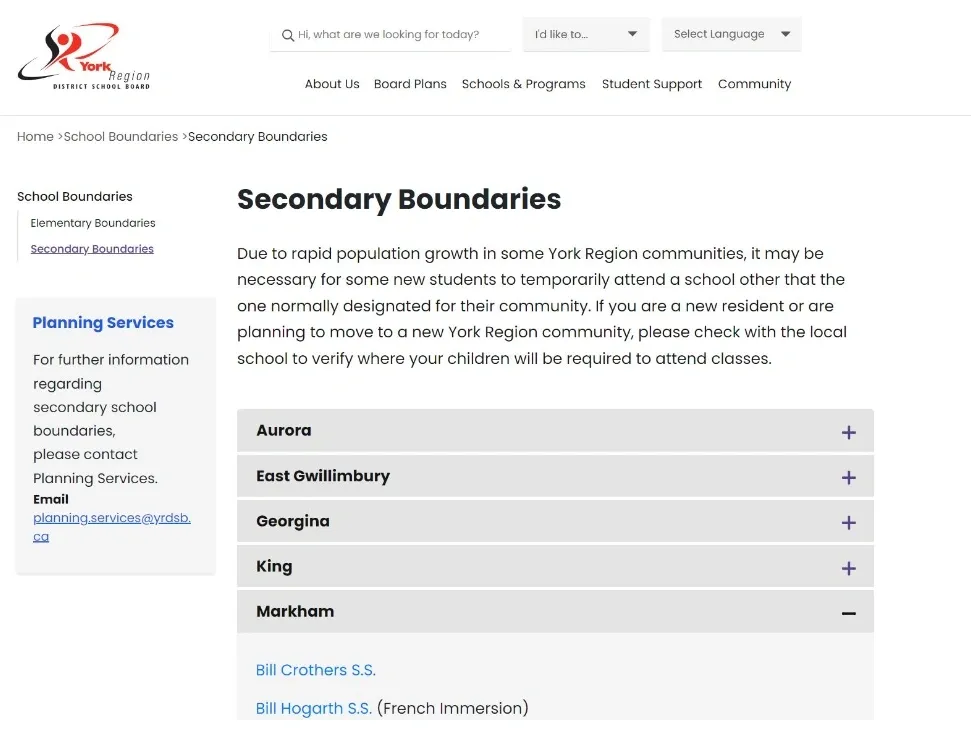Open the Select Language dropdown
Screen dimensions: 971x751
[731, 34]
